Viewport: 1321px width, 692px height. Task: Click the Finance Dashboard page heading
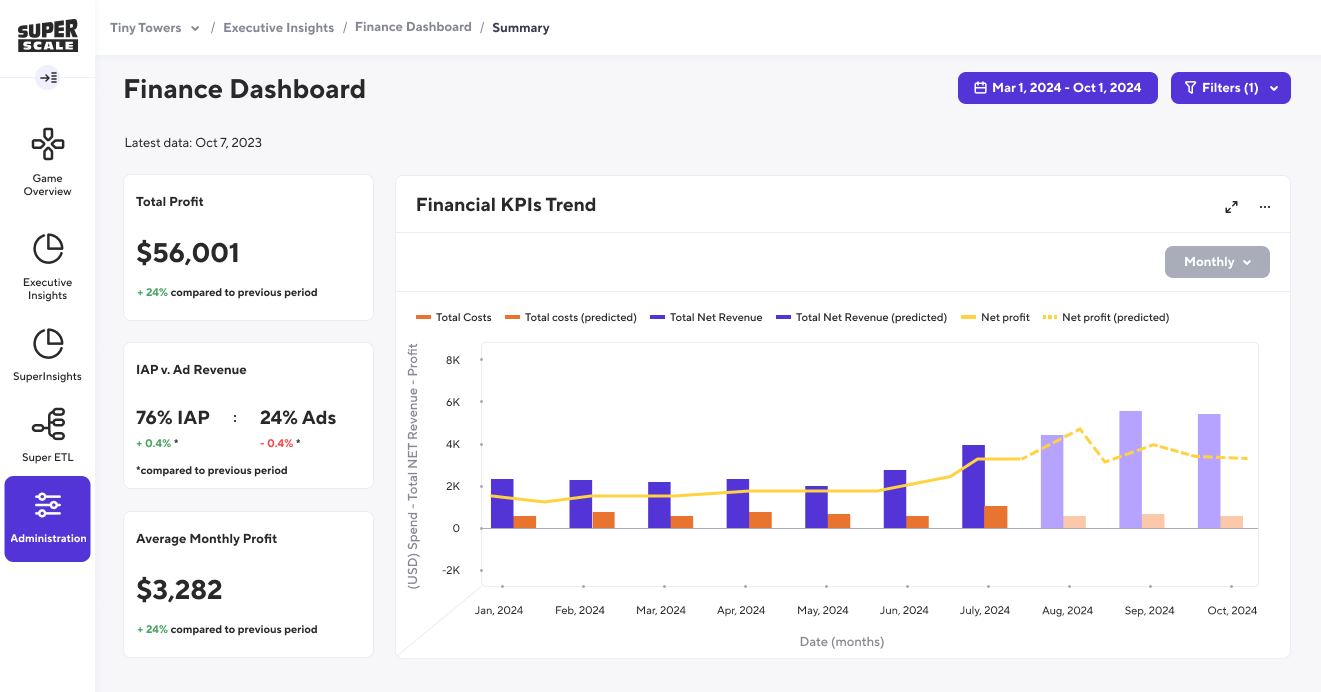(x=245, y=89)
